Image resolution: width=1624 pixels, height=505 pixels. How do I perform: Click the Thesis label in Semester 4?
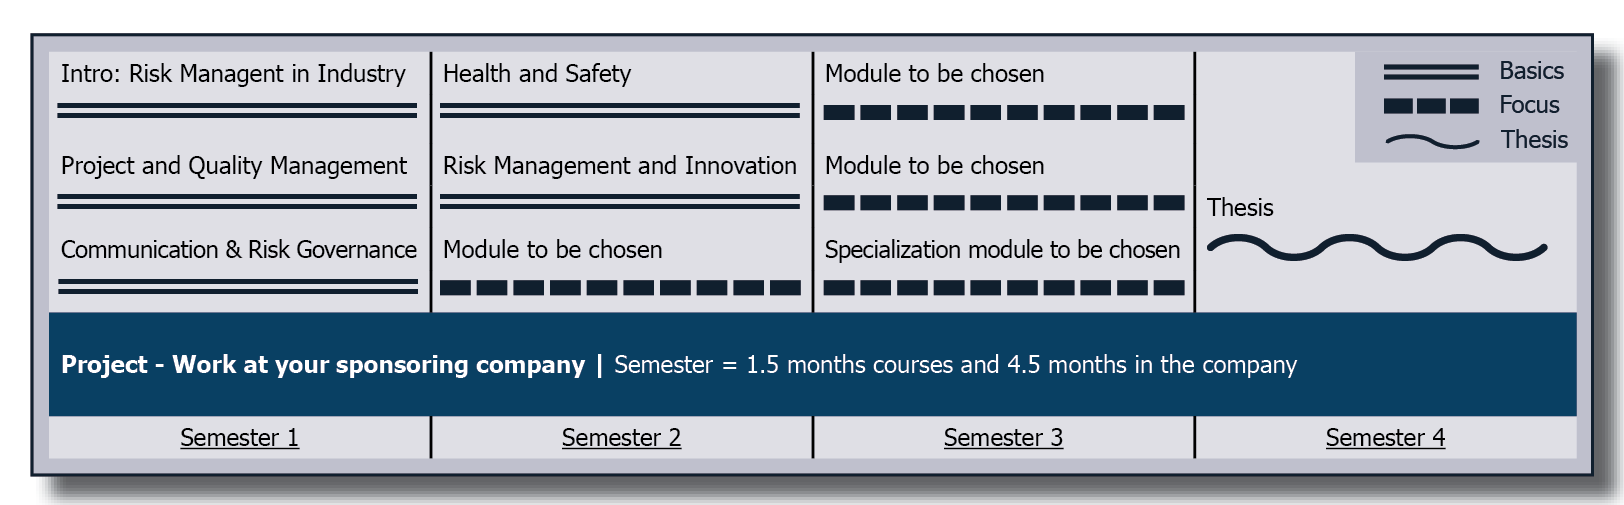coord(1240,208)
